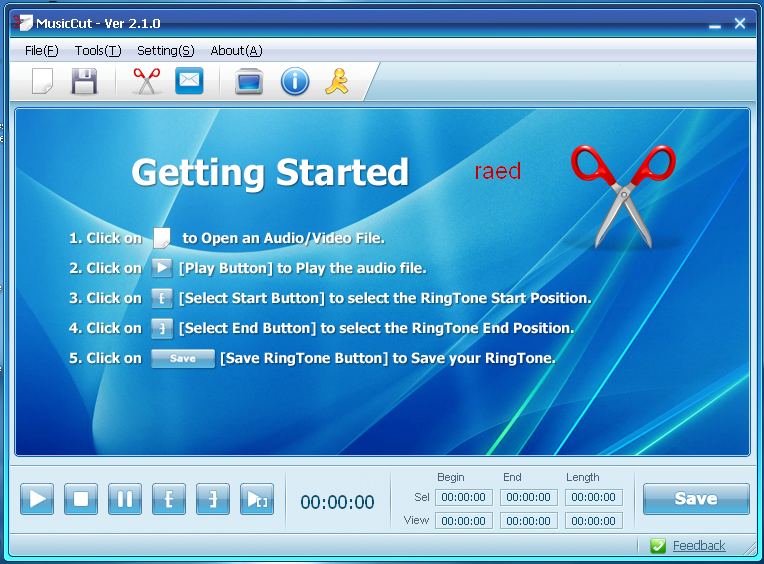The width and height of the screenshot is (764, 564).
Task: Click the yellow running figure icon
Action: [x=337, y=81]
